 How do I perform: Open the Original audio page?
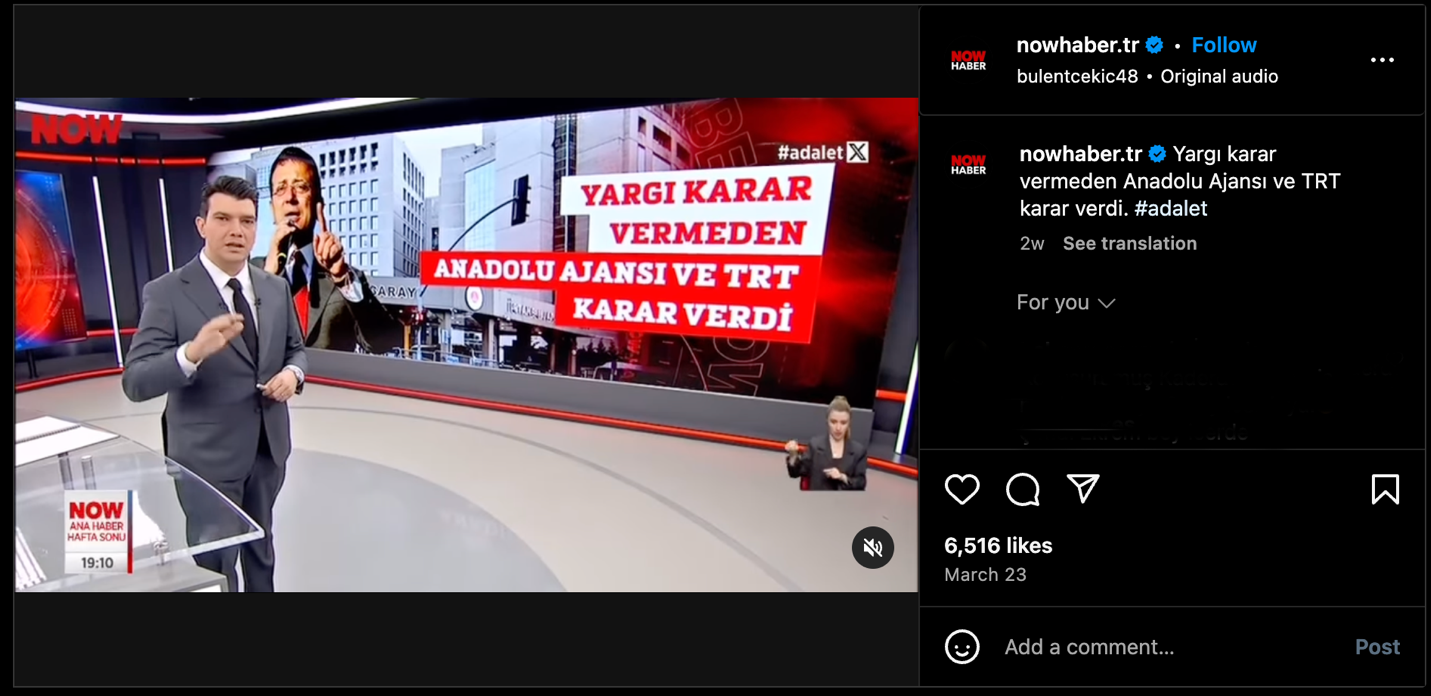point(1219,76)
